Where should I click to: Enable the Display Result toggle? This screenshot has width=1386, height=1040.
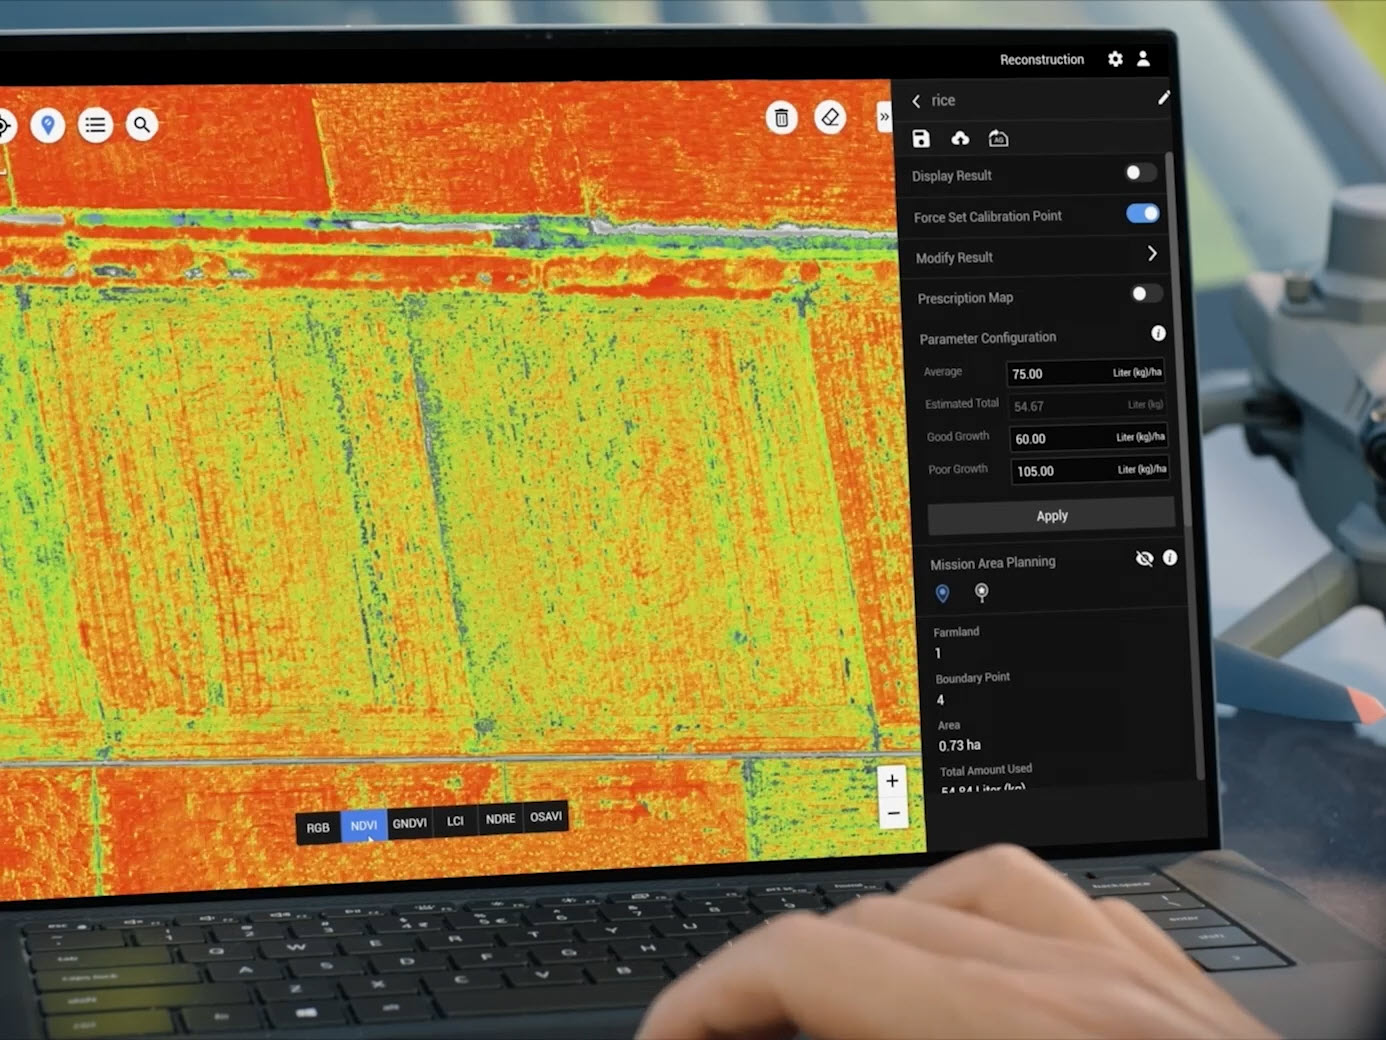[1139, 173]
